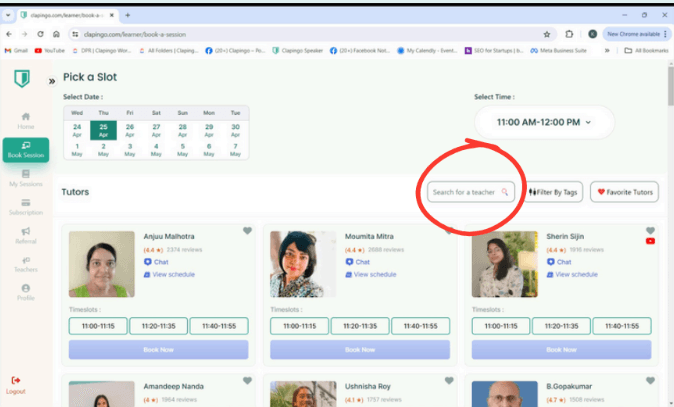
Task: Expand the sidebar with double chevron
Action: click(x=51, y=80)
